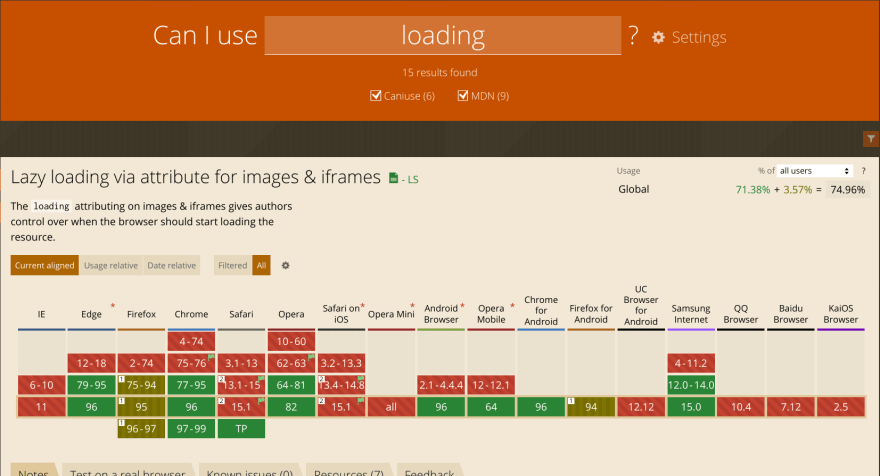Select KaiOS Browser 2.5 cell
The width and height of the screenshot is (880, 476).
click(841, 407)
